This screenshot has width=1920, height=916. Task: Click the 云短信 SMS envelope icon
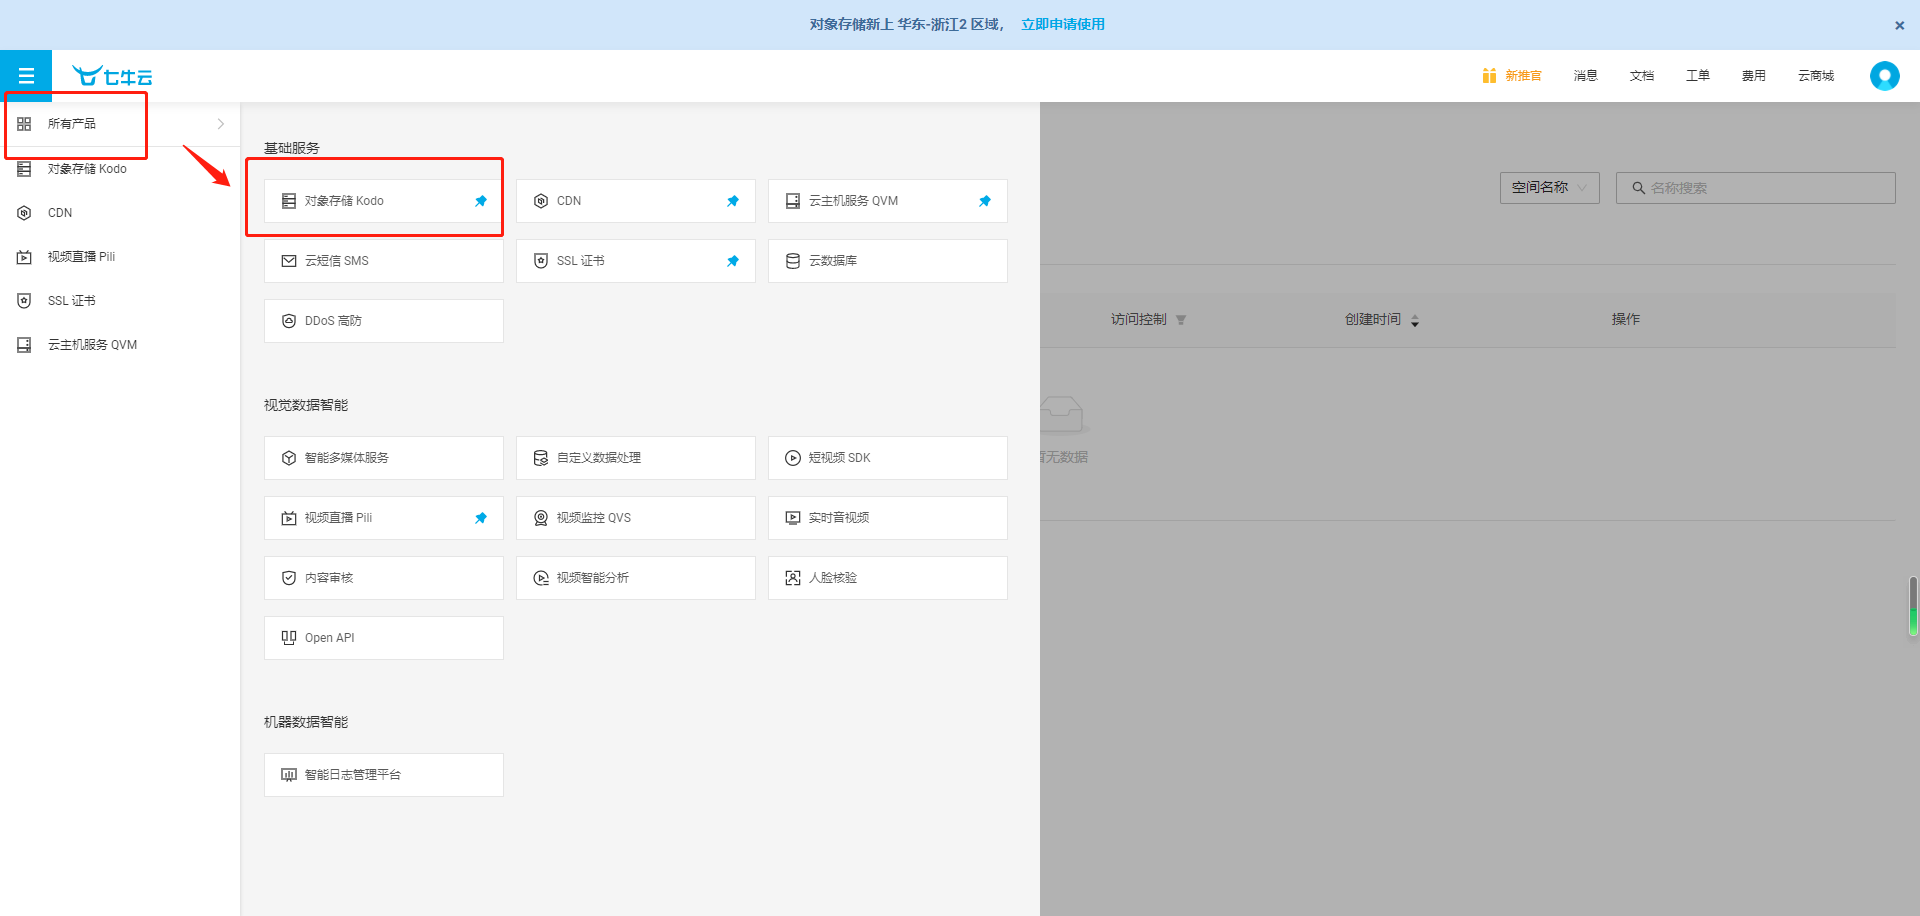coord(289,261)
